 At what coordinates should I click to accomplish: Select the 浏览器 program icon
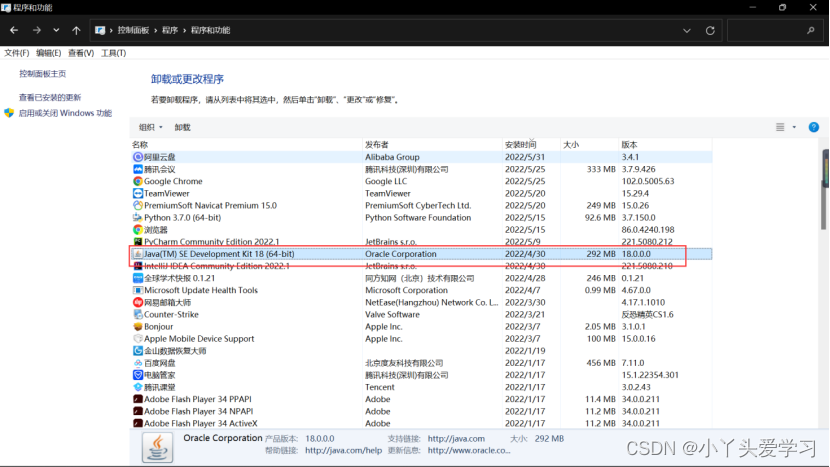coord(138,230)
